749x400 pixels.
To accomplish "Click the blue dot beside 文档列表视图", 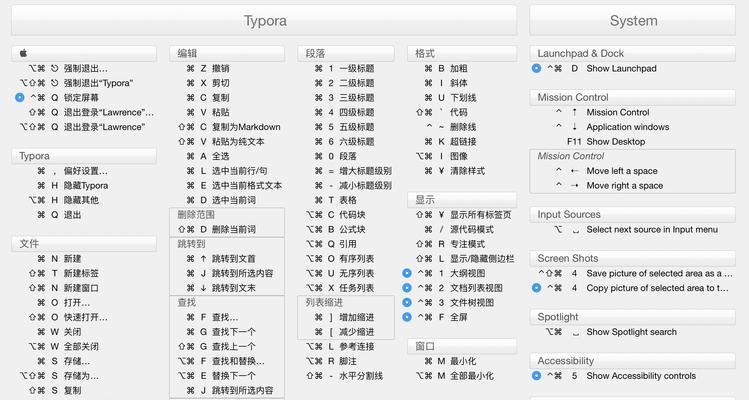I will [x=407, y=288].
